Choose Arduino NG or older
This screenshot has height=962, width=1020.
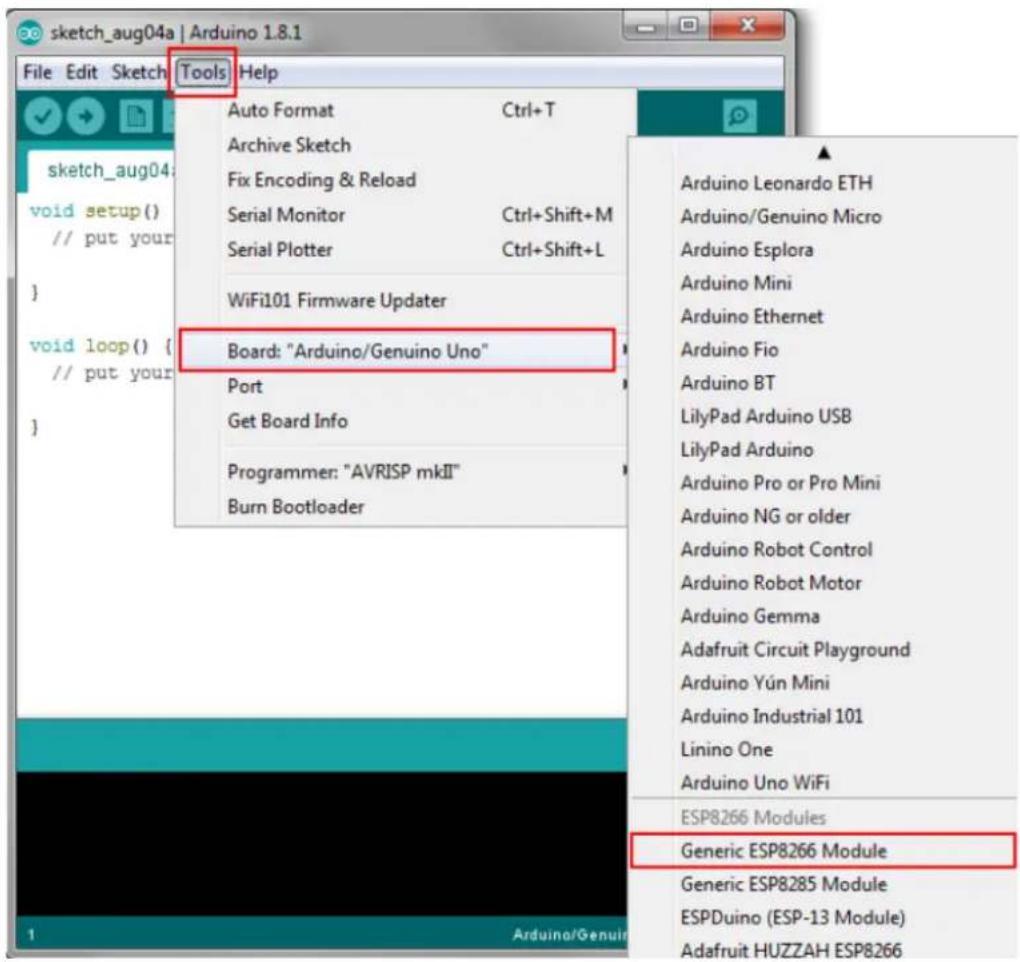824,516
